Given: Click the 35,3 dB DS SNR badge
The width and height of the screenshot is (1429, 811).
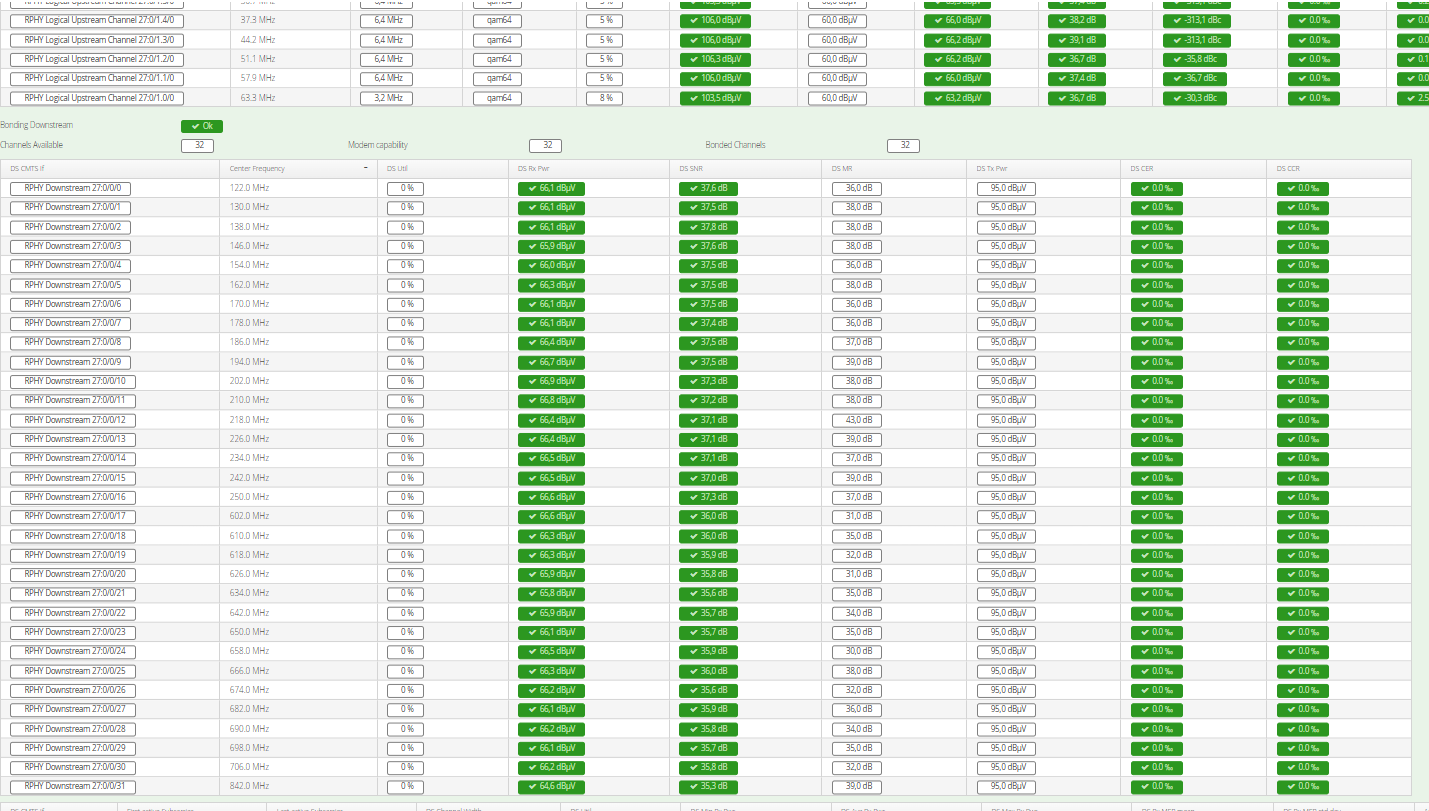Looking at the screenshot, I should coord(708,786).
